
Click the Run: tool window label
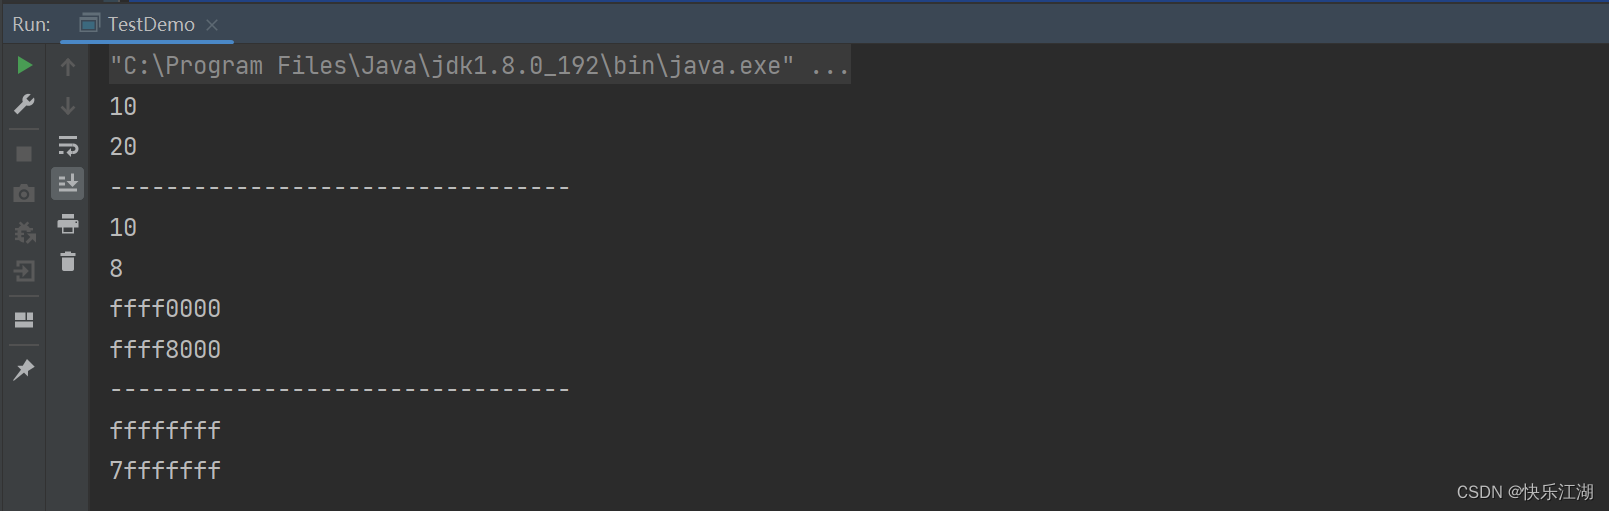31,24
